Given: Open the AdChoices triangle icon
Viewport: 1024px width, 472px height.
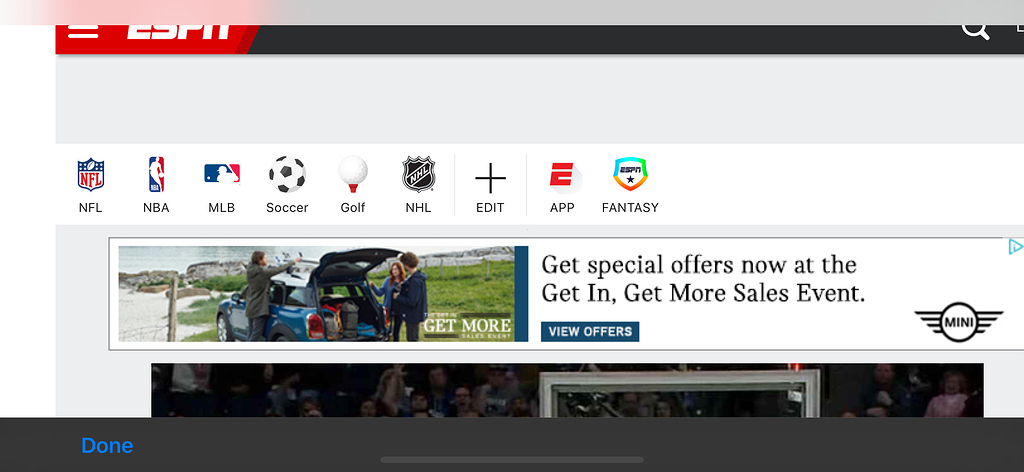Looking at the screenshot, I should coord(1016,247).
